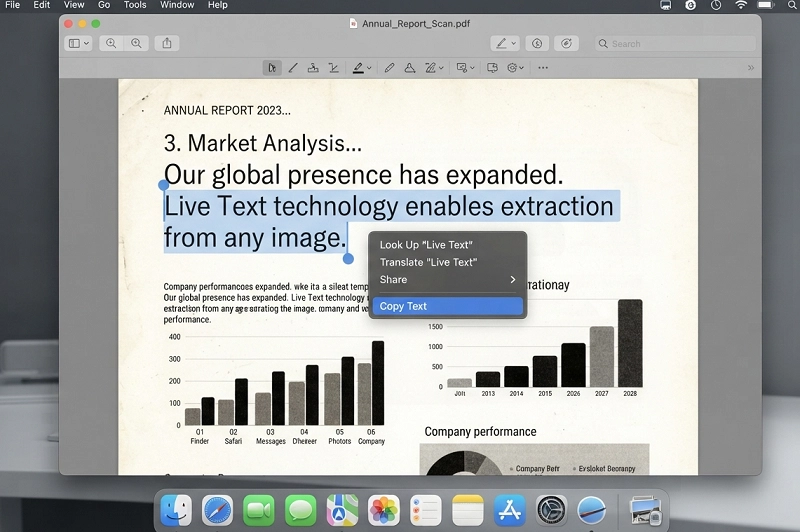Open Notes in the Dock
Image resolution: width=800 pixels, height=532 pixels.
[x=467, y=510]
